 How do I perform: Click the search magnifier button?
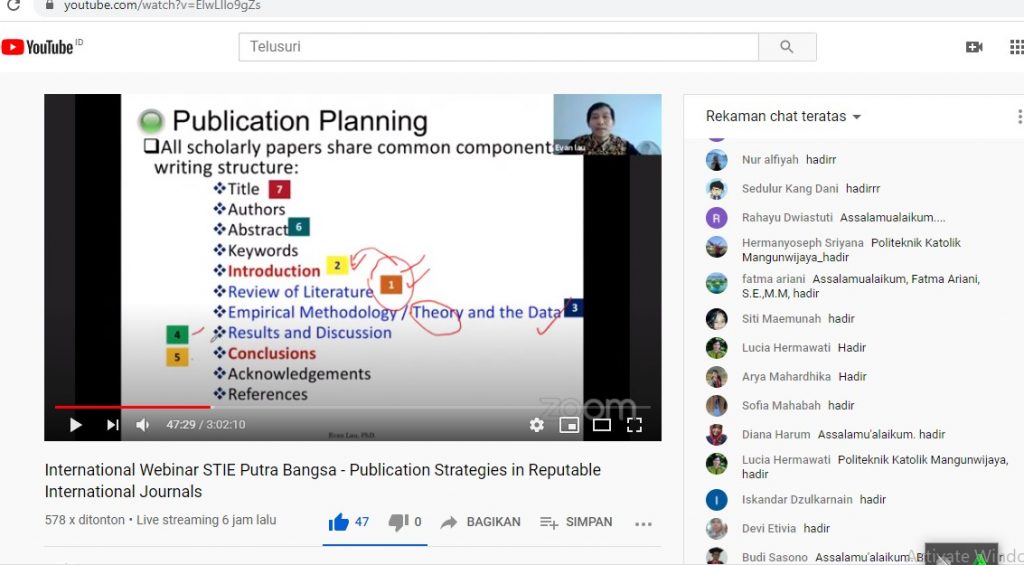[787, 47]
